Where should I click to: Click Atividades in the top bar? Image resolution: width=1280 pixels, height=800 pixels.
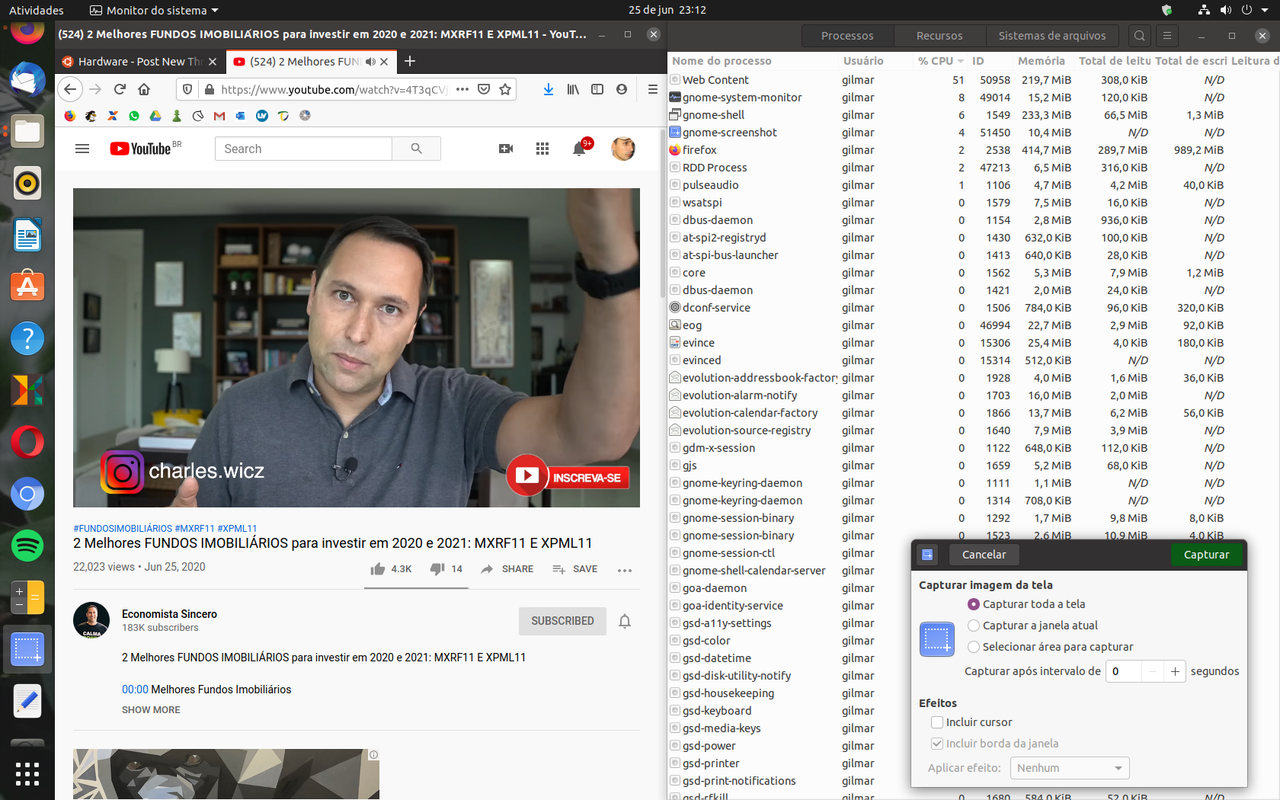click(36, 10)
